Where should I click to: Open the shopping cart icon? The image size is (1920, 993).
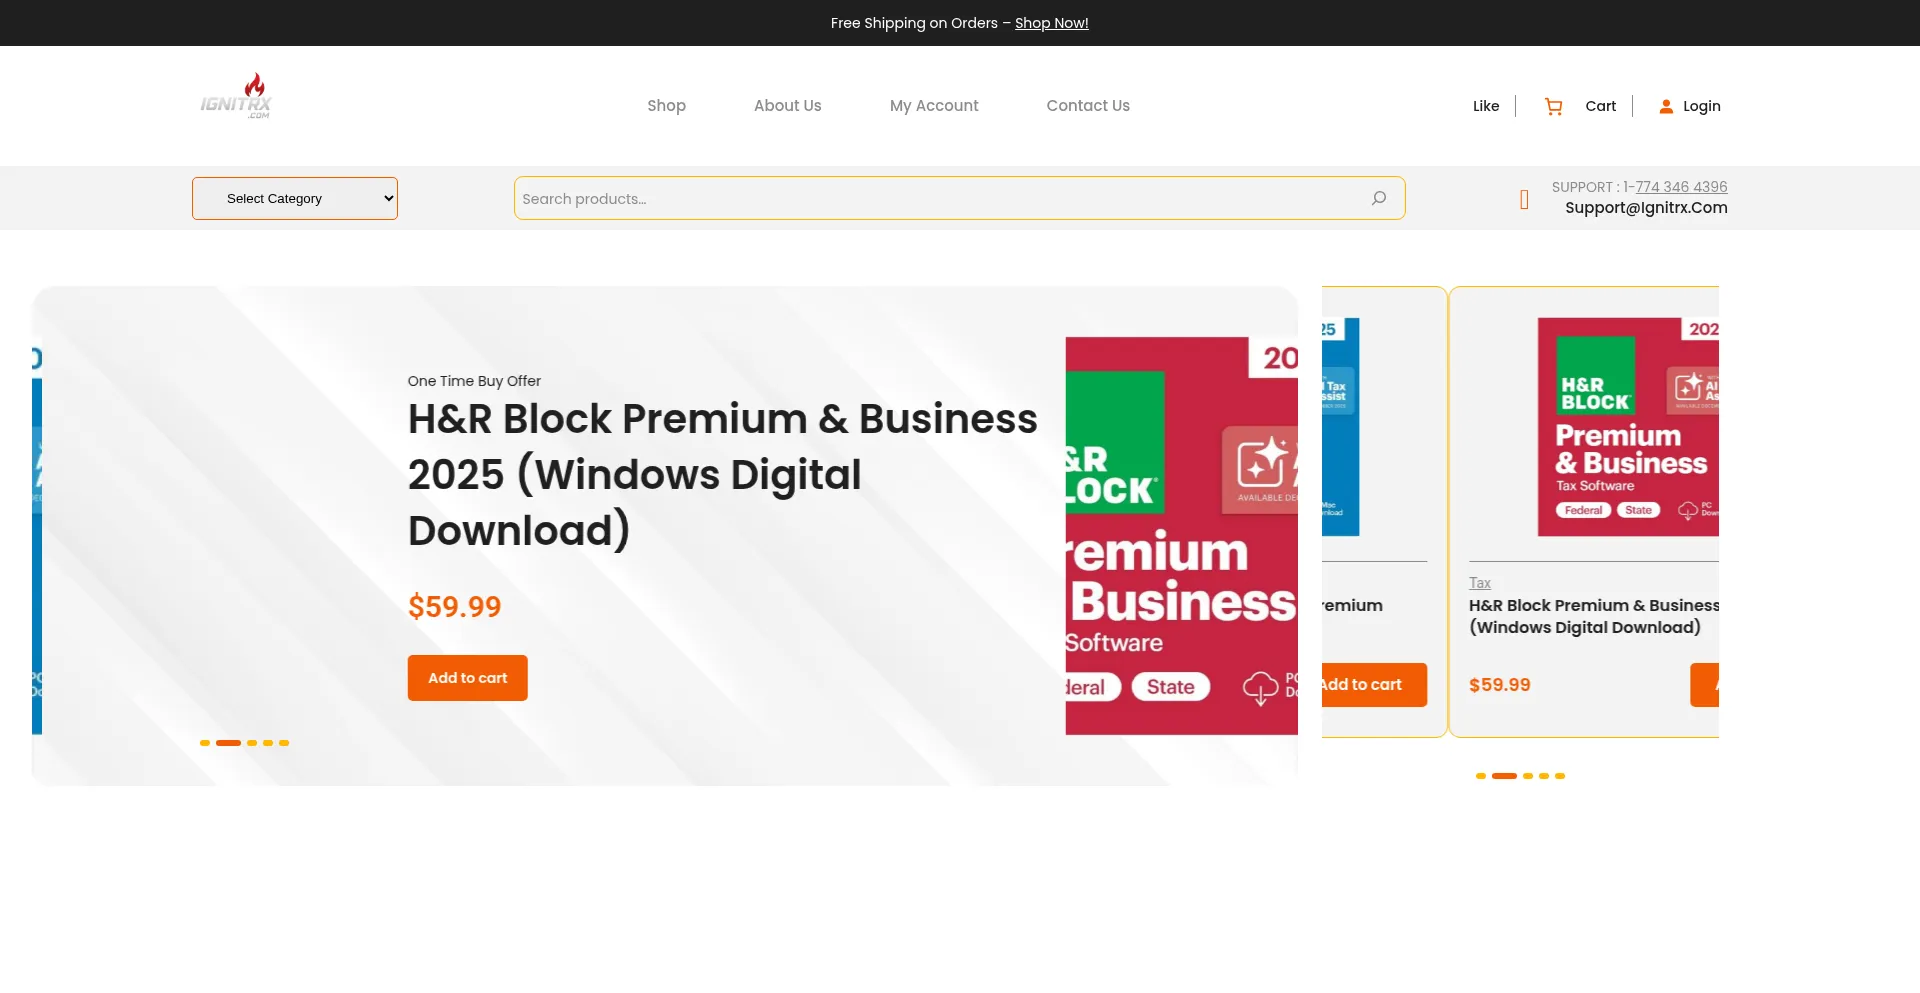(1553, 106)
